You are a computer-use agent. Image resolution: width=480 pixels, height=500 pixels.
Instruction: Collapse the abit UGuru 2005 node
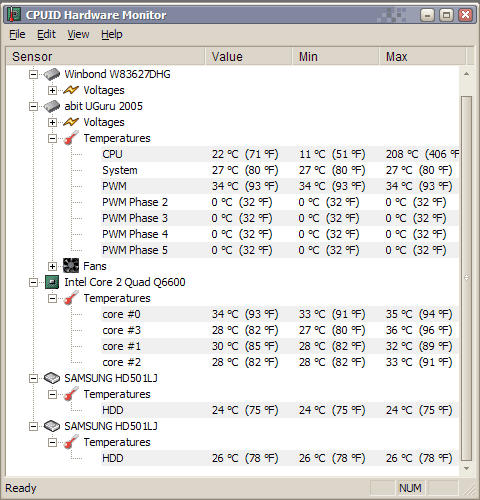click(x=33, y=106)
